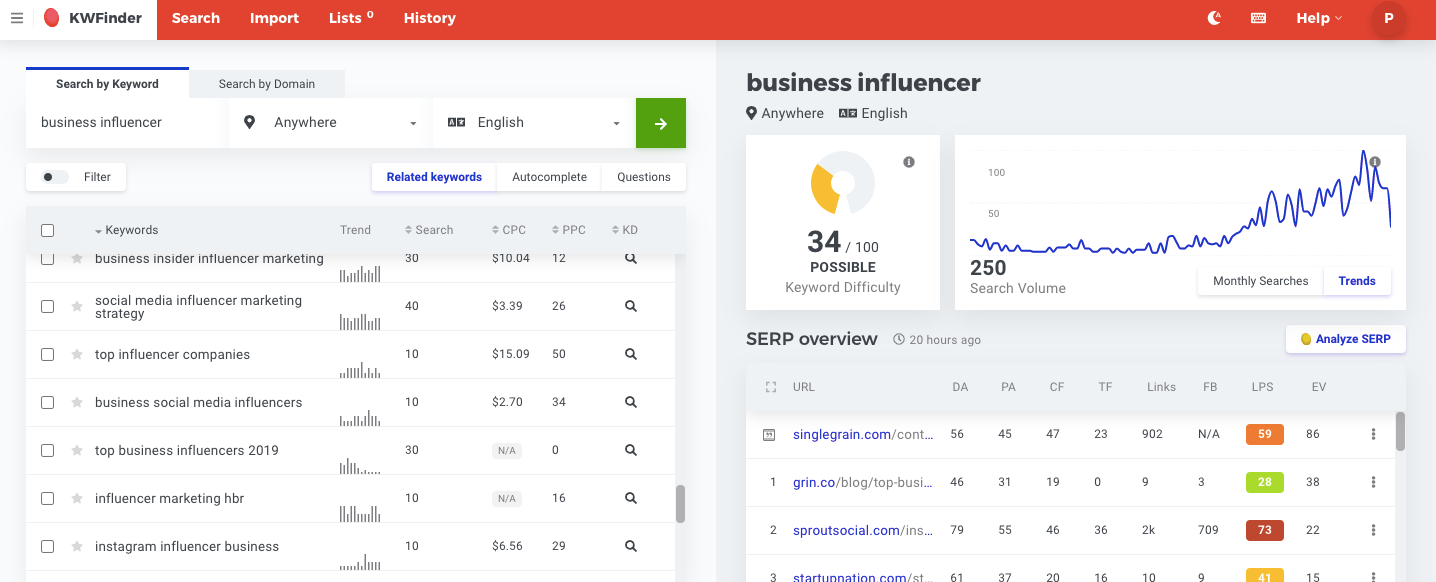1436x582 pixels.
Task: Sort by KD column
Action: (624, 230)
